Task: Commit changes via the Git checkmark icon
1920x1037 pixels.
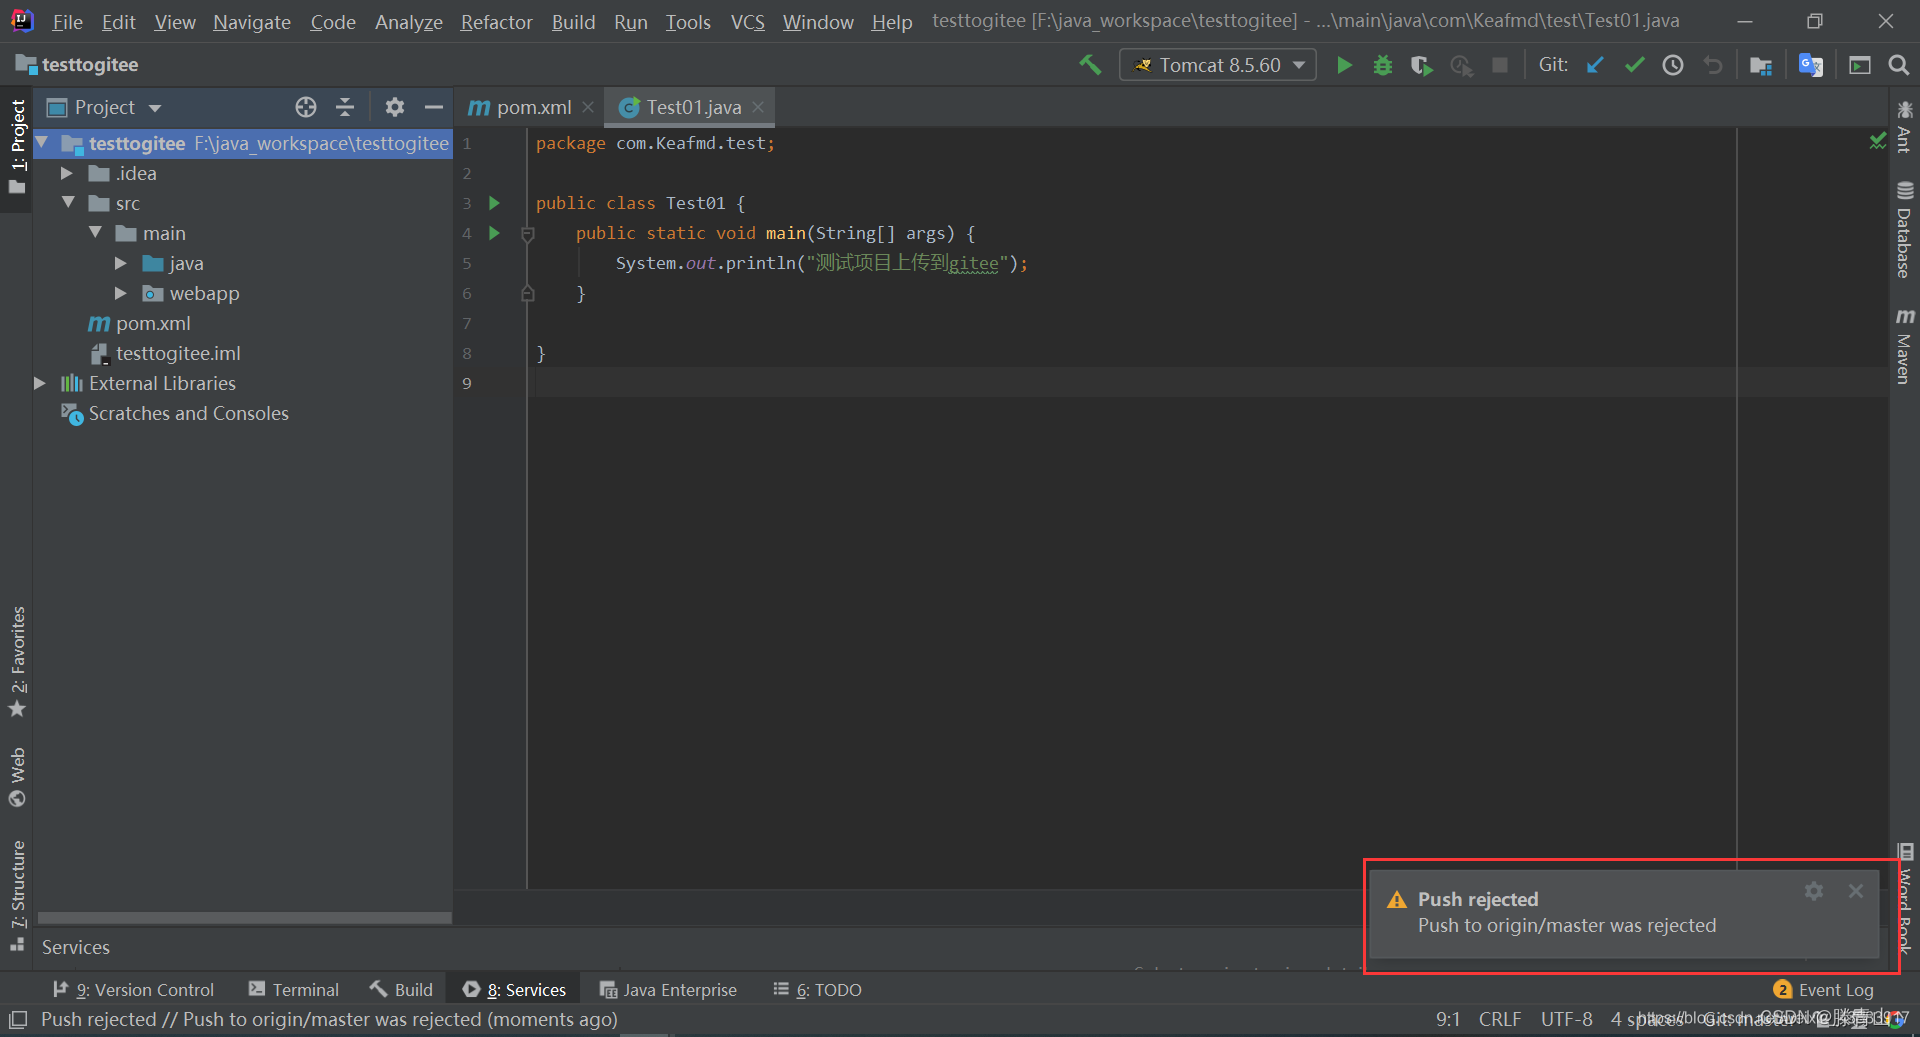Action: tap(1634, 64)
